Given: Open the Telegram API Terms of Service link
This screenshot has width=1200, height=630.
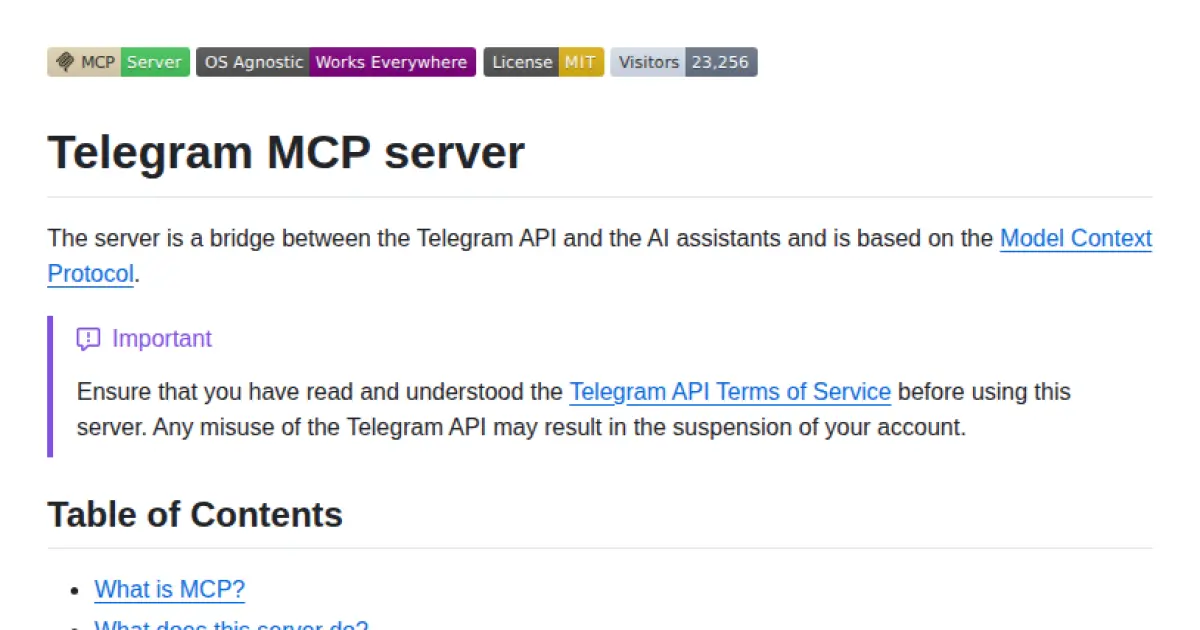Looking at the screenshot, I should [x=729, y=391].
